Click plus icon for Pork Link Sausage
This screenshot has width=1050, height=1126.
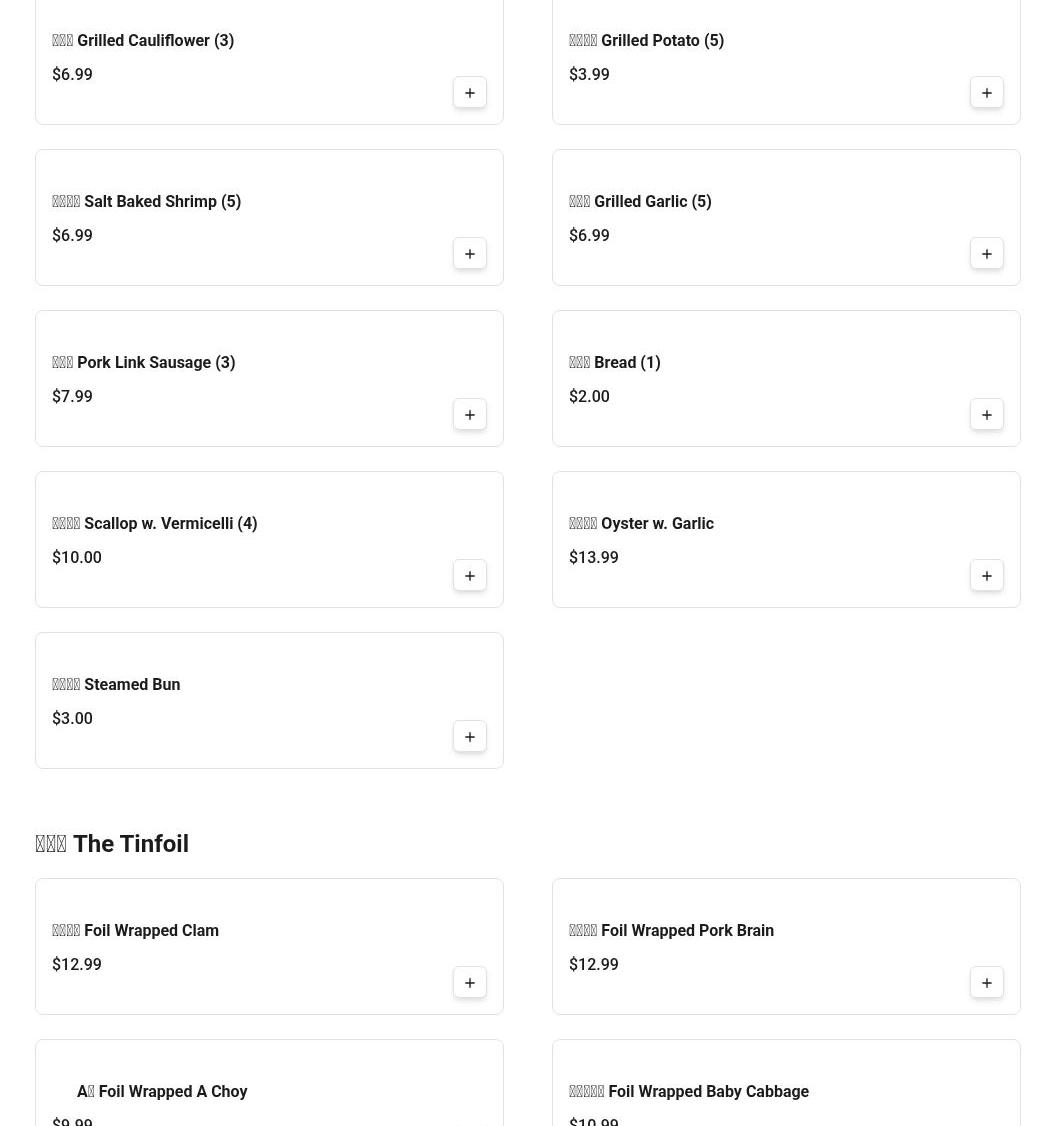pos(469,415)
